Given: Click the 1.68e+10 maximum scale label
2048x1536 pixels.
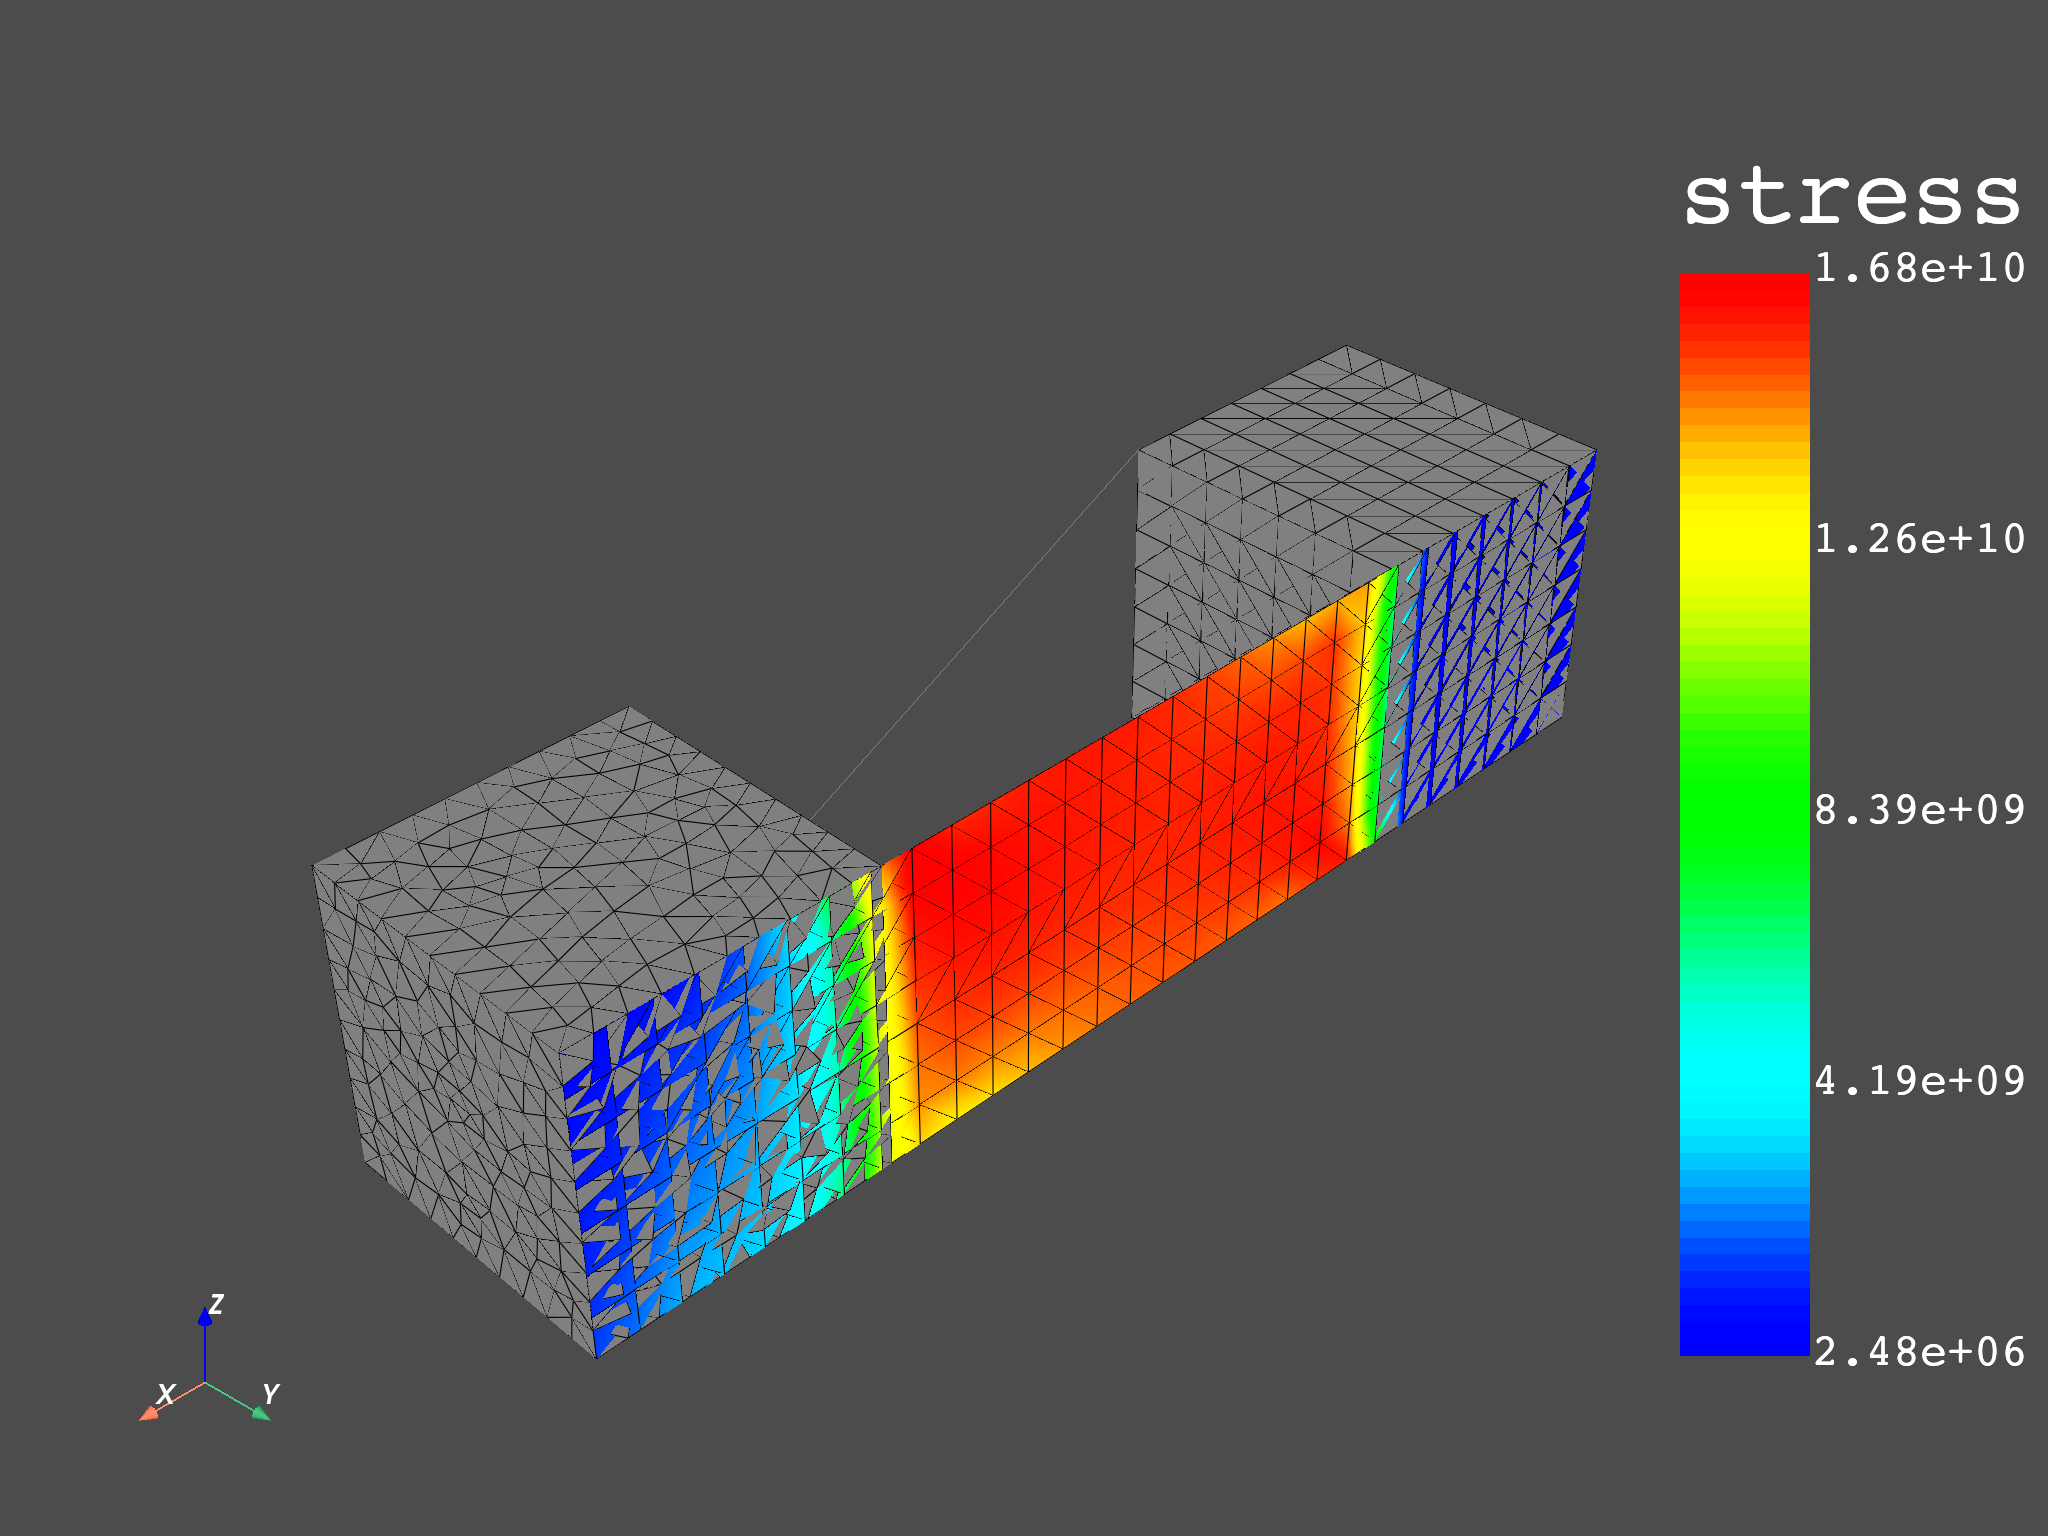Looking at the screenshot, I should point(1920,268).
